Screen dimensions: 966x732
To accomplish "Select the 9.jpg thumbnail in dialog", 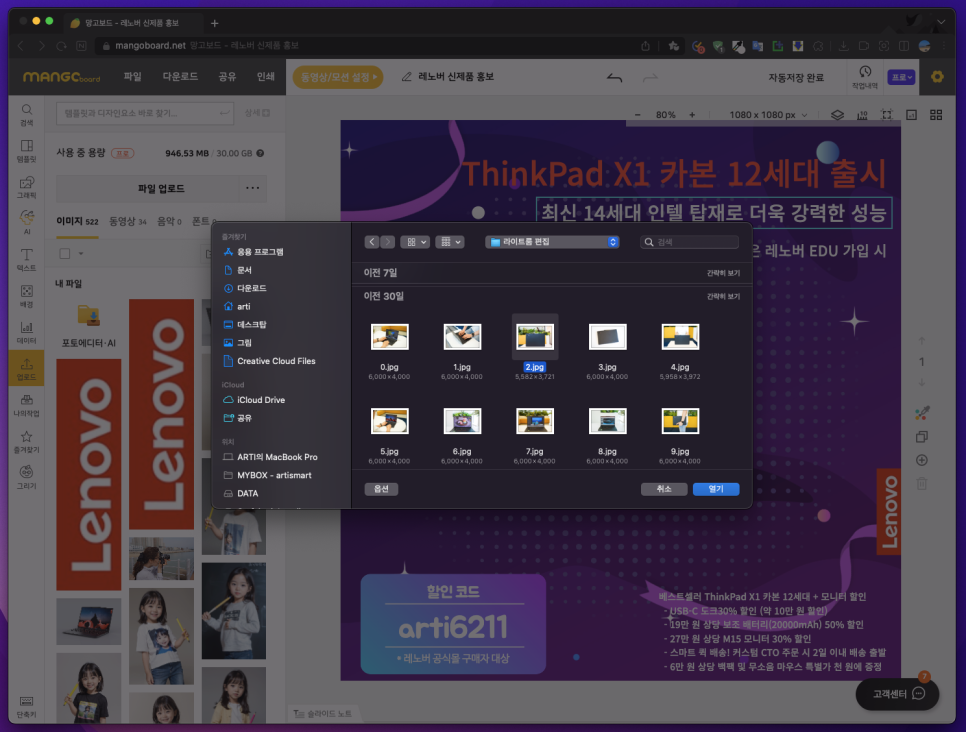I will click(x=680, y=421).
